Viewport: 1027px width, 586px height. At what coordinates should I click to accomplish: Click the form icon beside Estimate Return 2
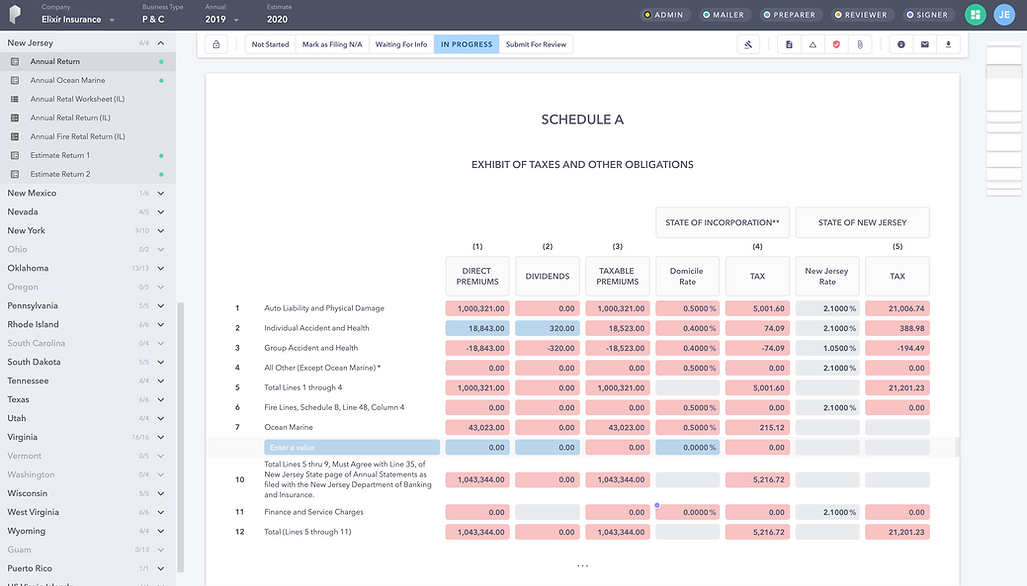14,174
